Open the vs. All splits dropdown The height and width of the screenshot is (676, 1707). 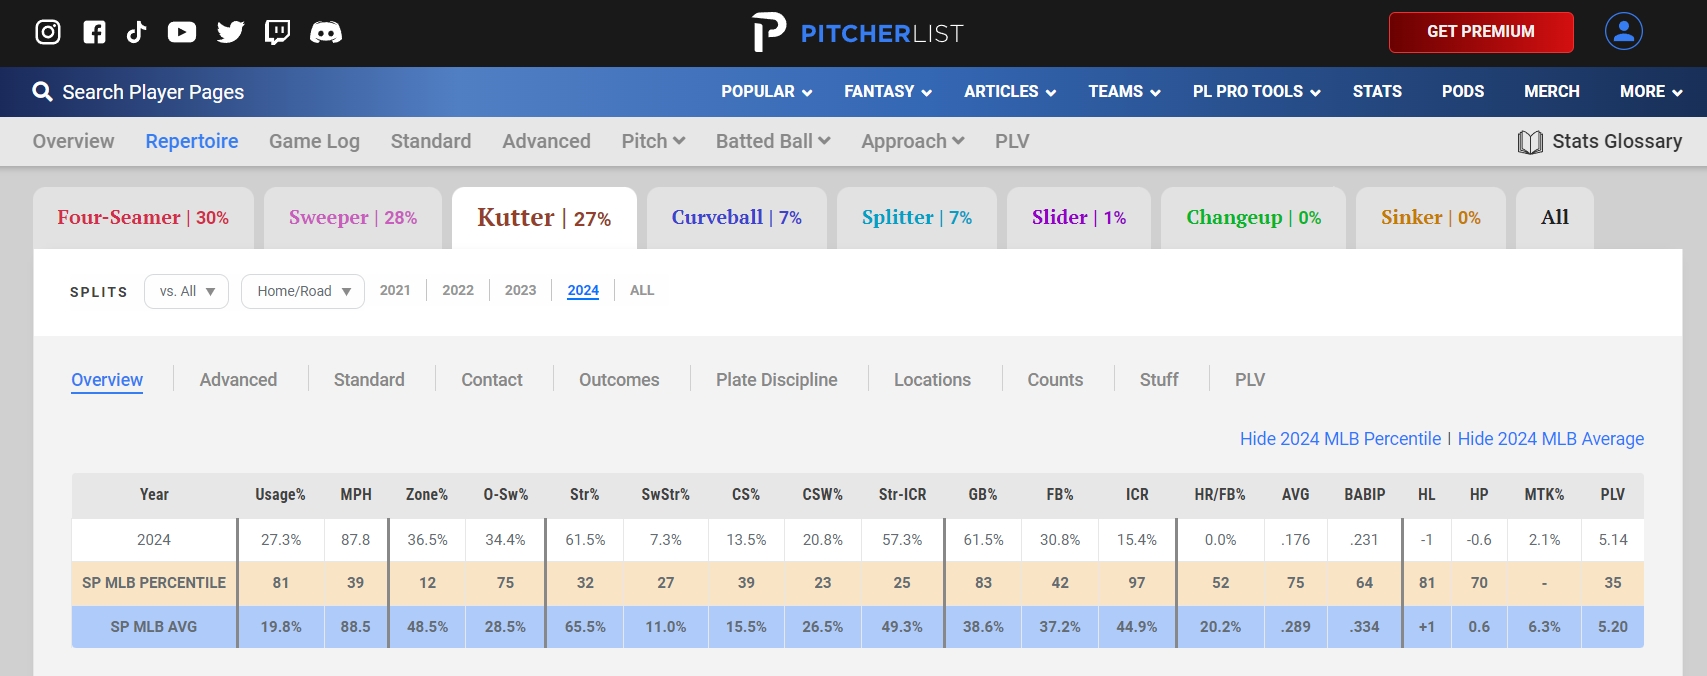click(x=187, y=291)
